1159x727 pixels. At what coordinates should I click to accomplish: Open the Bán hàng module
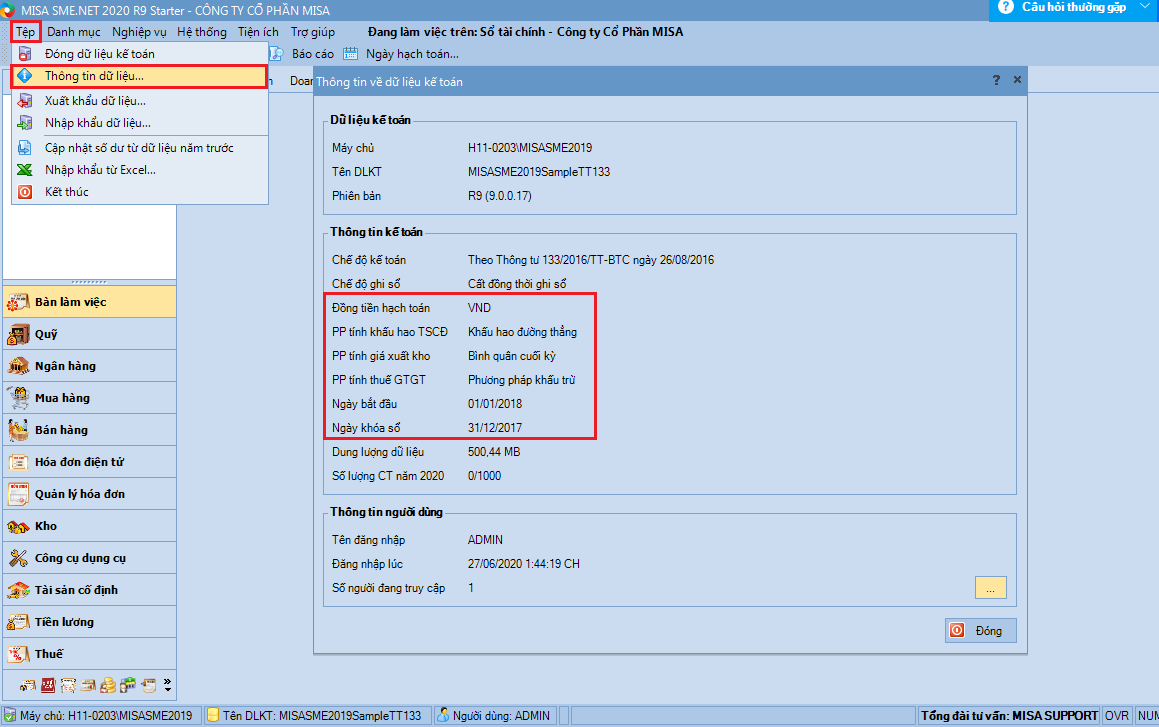click(x=89, y=430)
